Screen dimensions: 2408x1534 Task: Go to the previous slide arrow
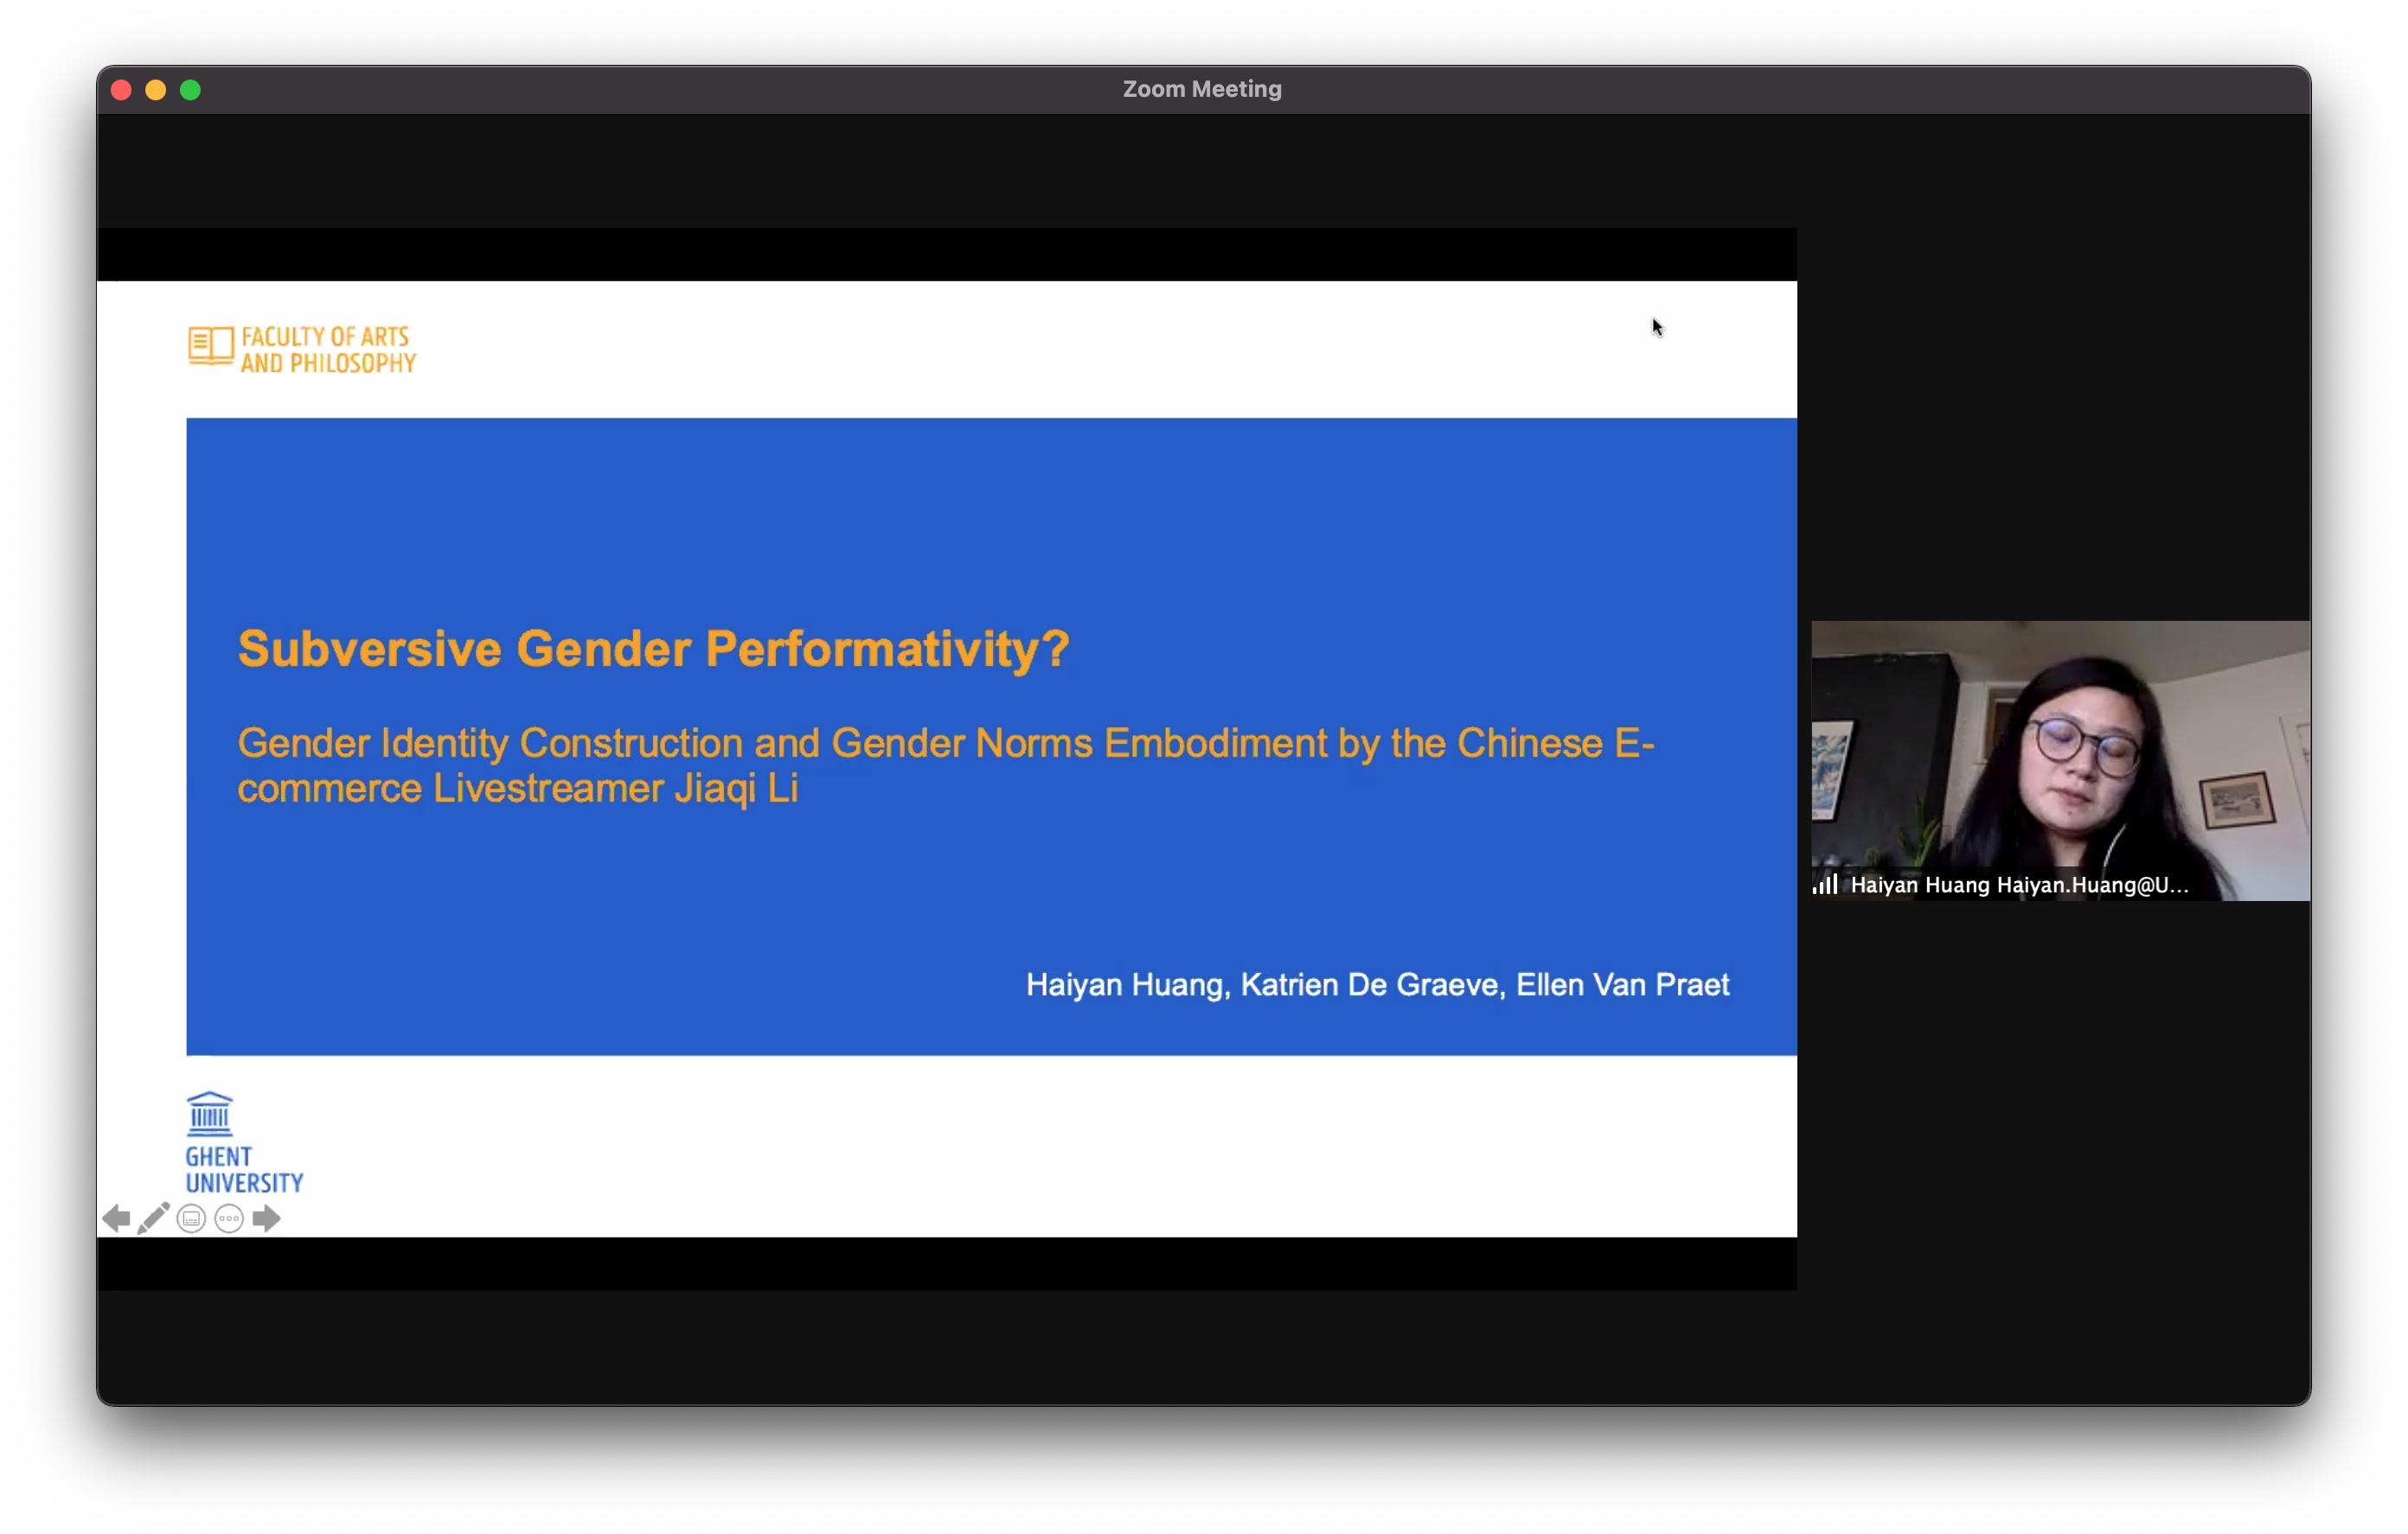pos(116,1218)
